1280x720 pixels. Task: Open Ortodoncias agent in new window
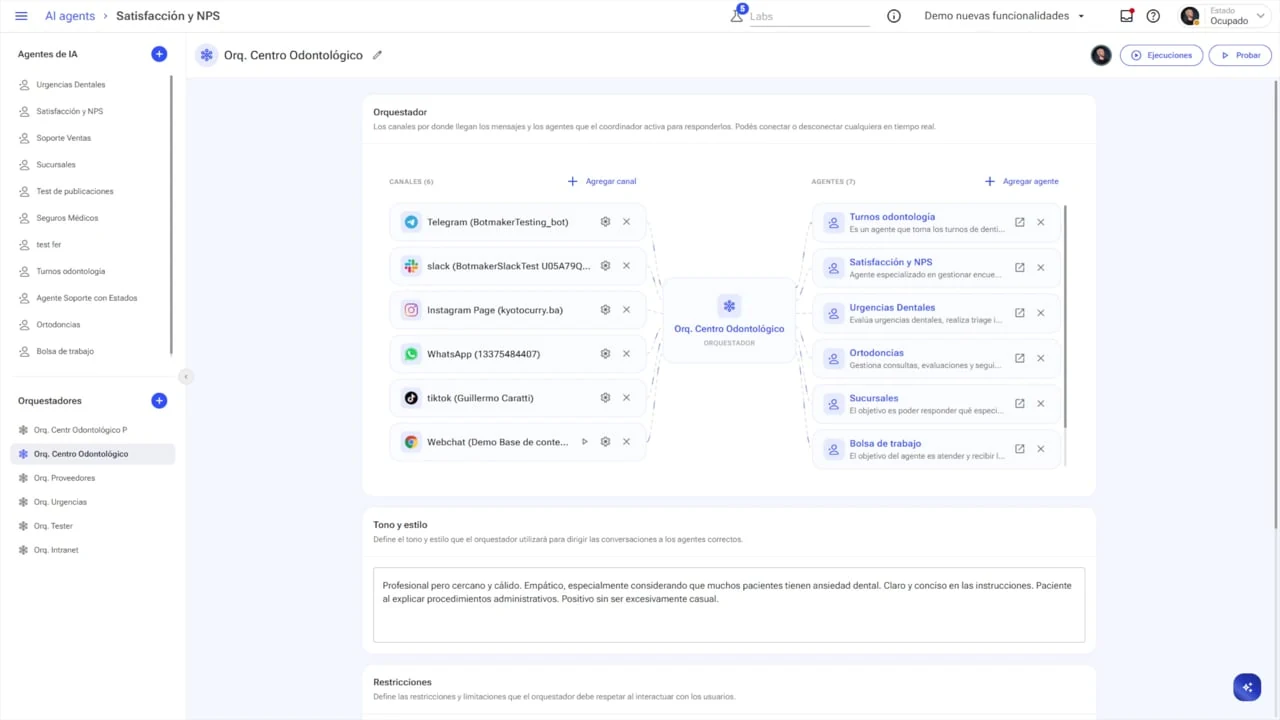[1019, 358]
